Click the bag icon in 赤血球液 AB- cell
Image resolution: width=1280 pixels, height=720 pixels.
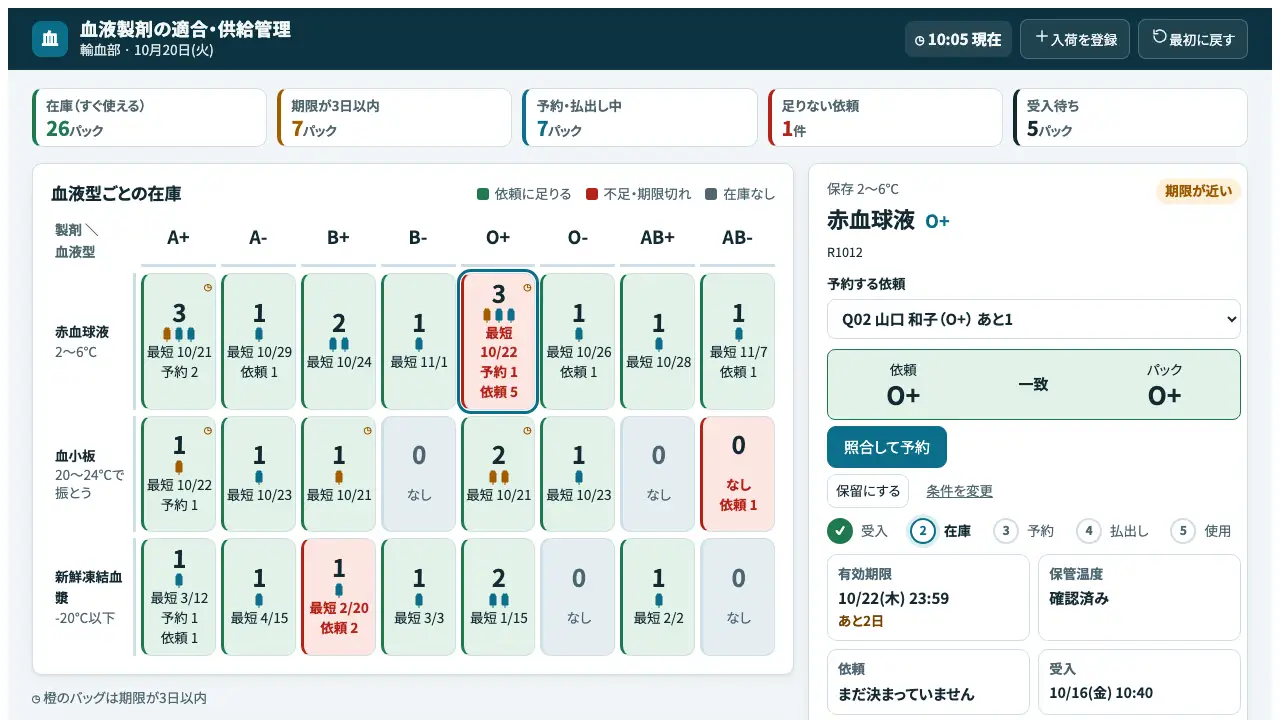coord(739,334)
